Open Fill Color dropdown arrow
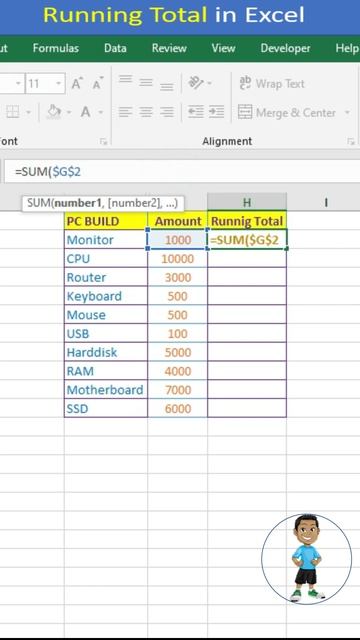The width and height of the screenshot is (360, 640). point(69,112)
